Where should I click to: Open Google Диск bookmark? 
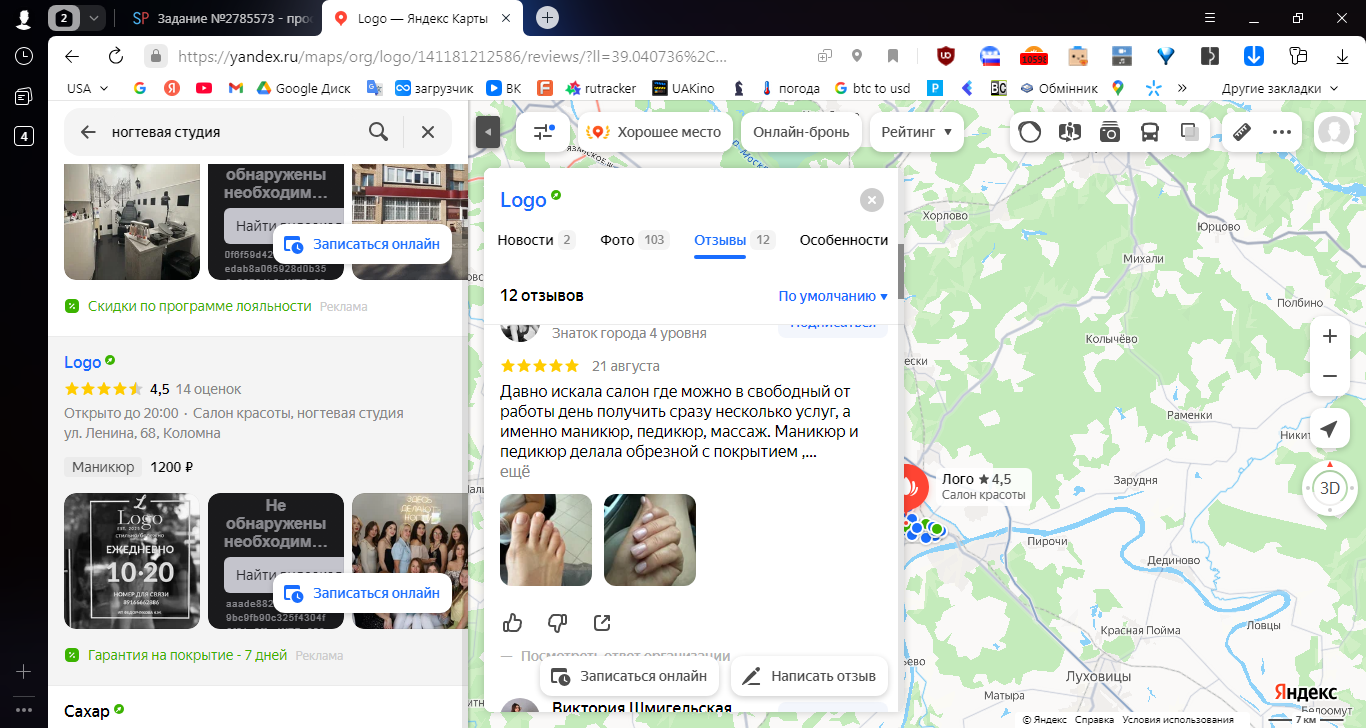coord(303,88)
